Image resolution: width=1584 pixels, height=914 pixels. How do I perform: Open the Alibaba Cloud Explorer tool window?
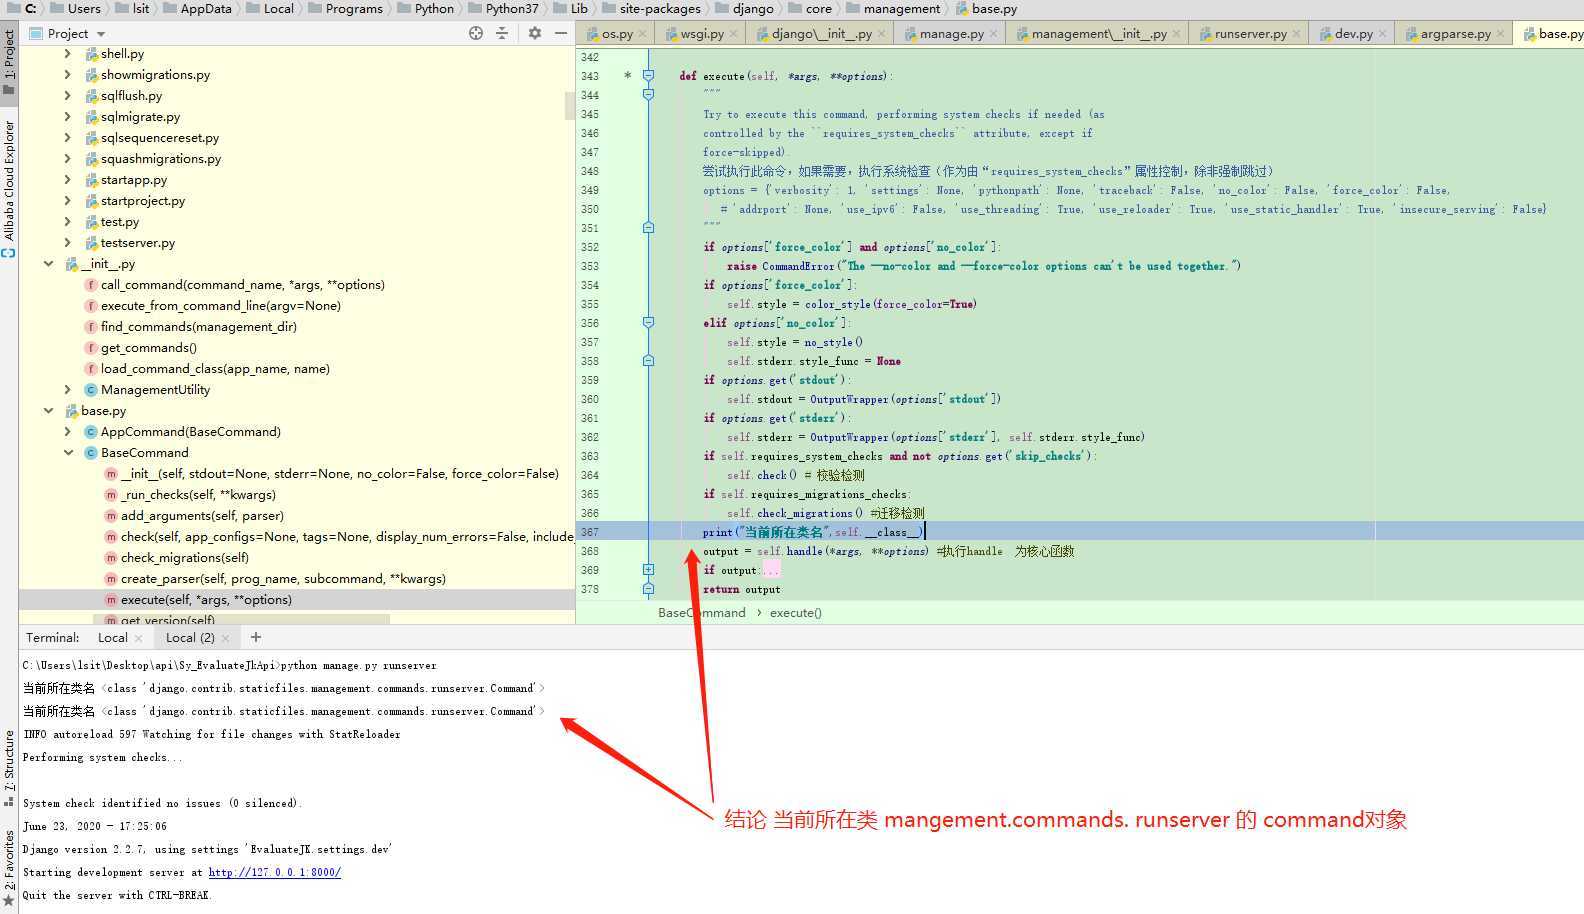coord(9,188)
